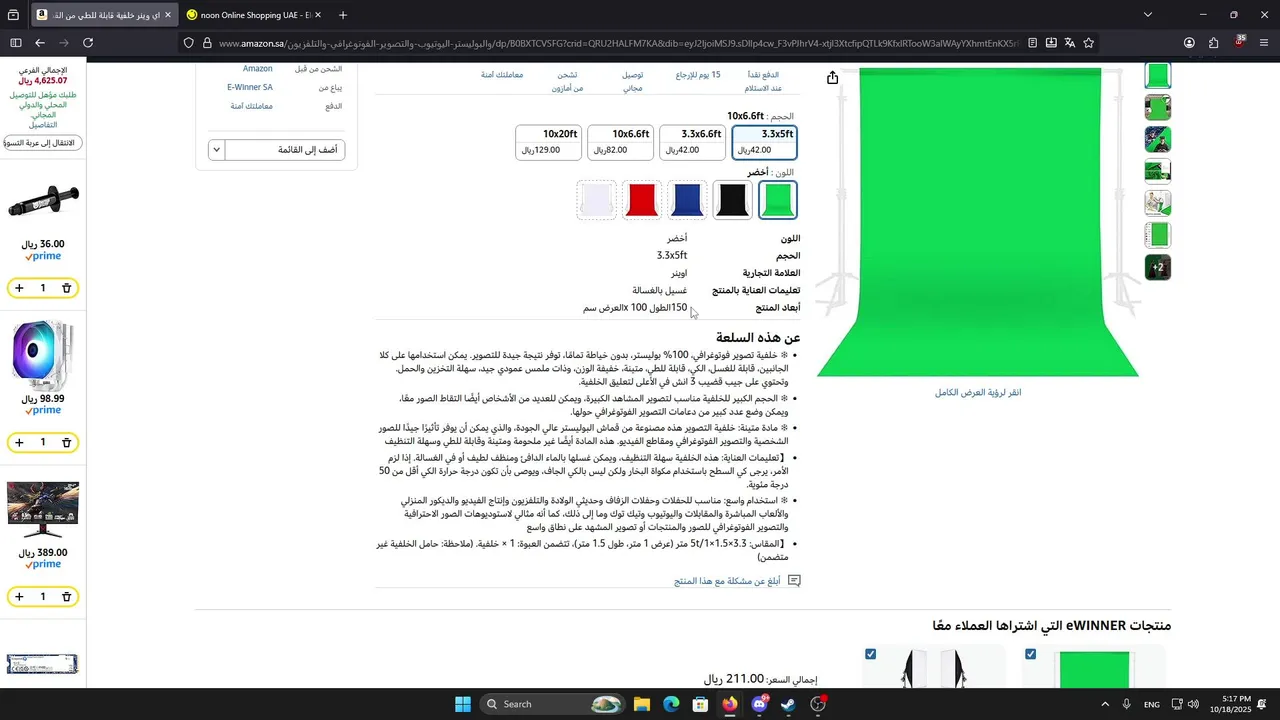Viewport: 1280px width, 720px height.
Task: Select the 3.3x6.6ft size option
Action: (693, 142)
